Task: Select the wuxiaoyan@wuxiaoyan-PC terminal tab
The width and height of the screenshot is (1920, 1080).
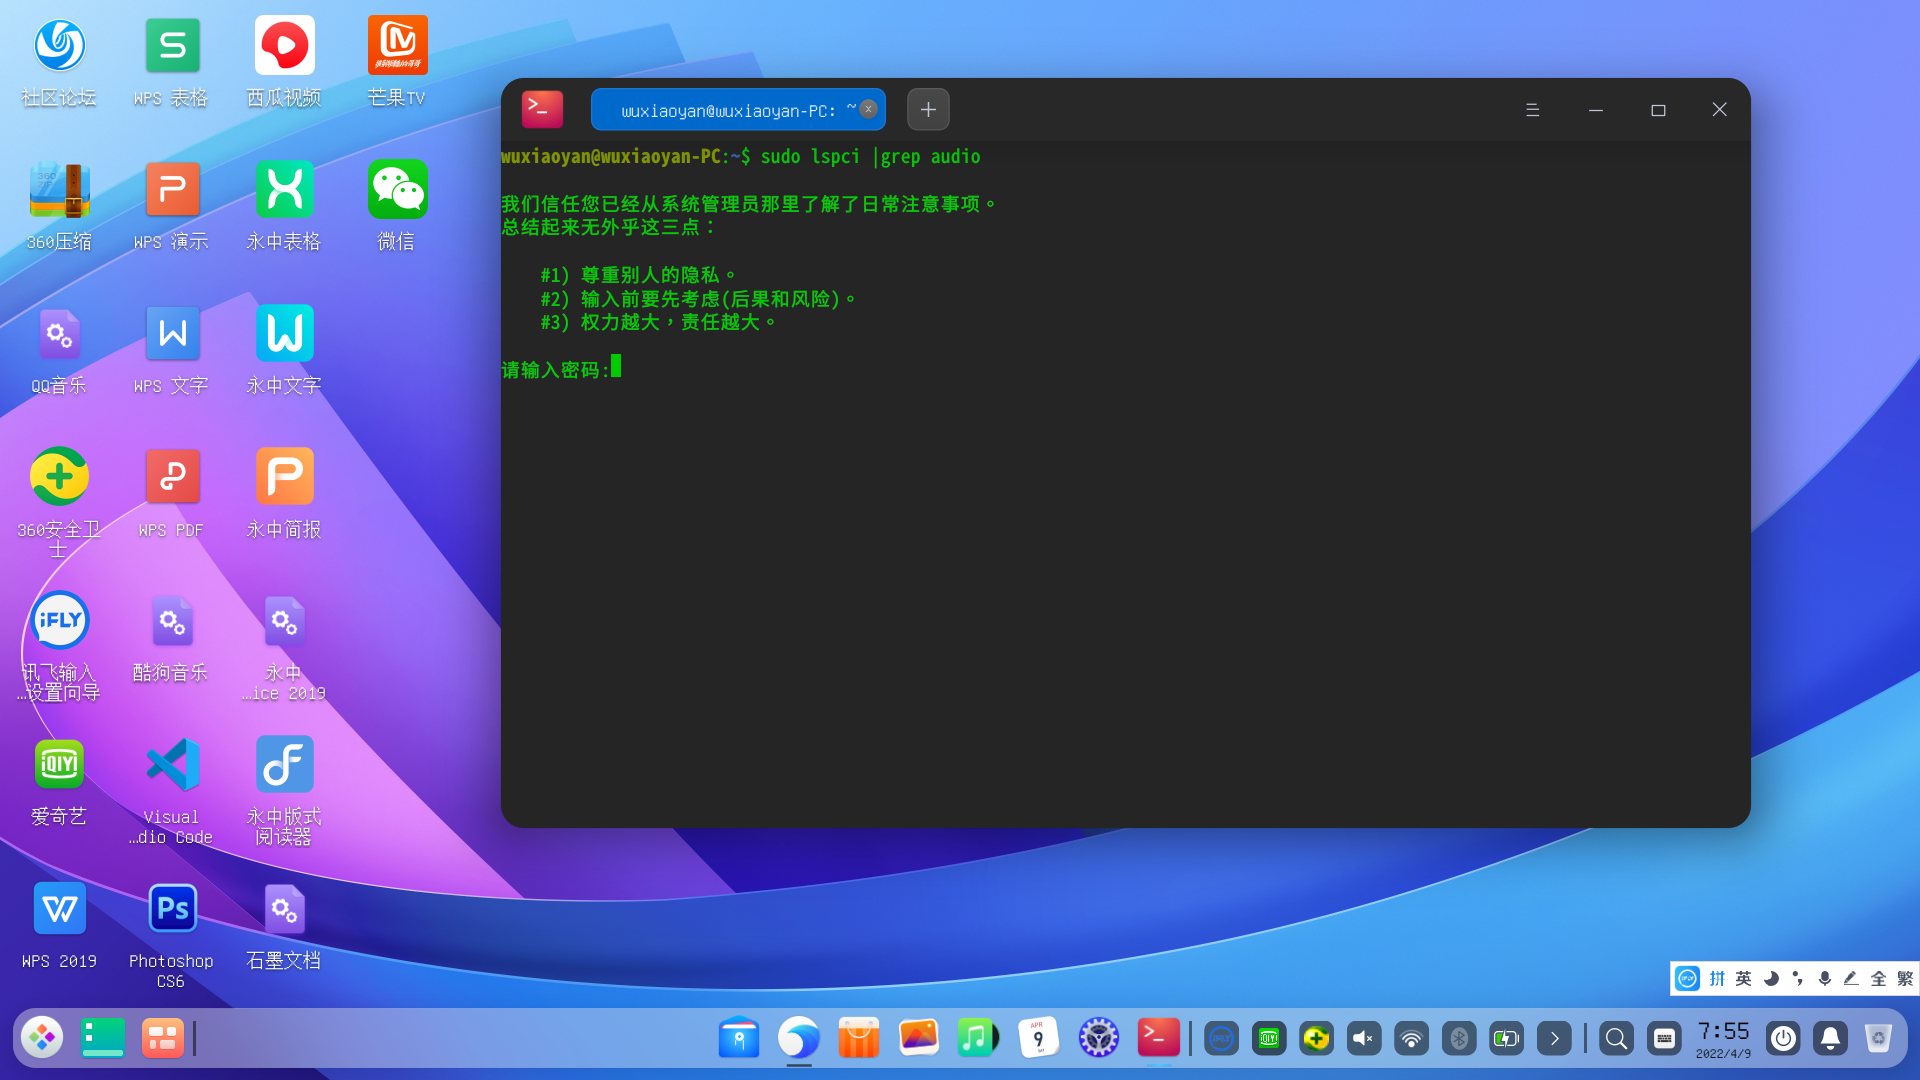Action: 728,110
